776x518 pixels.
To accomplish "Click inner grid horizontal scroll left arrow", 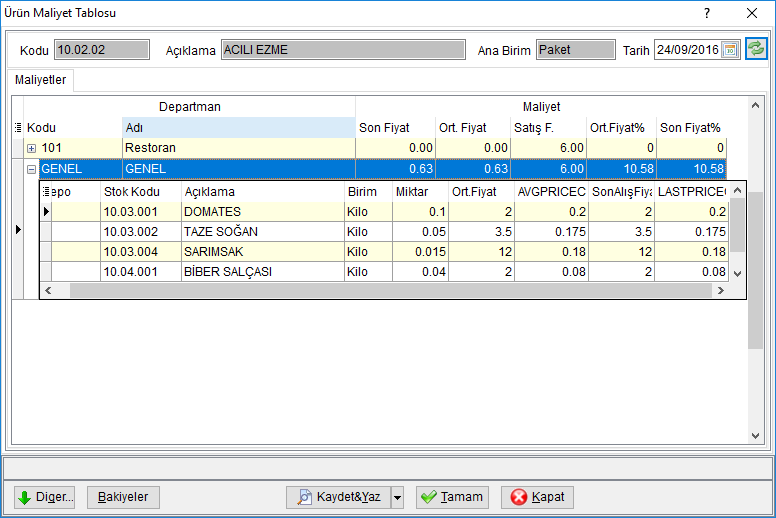I will coord(48,291).
